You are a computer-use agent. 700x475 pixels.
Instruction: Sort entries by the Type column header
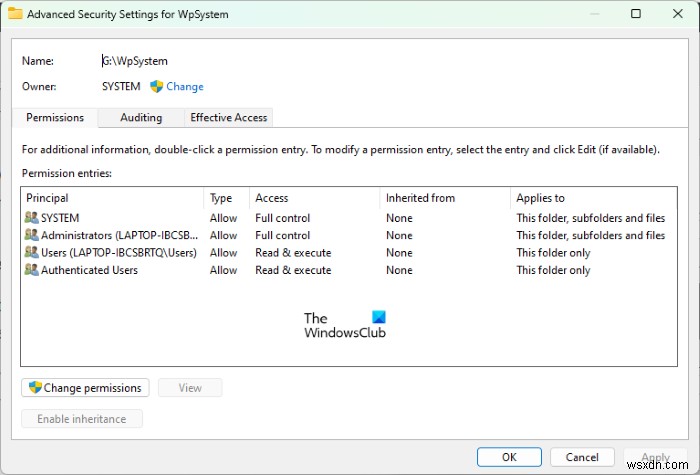[x=221, y=198]
